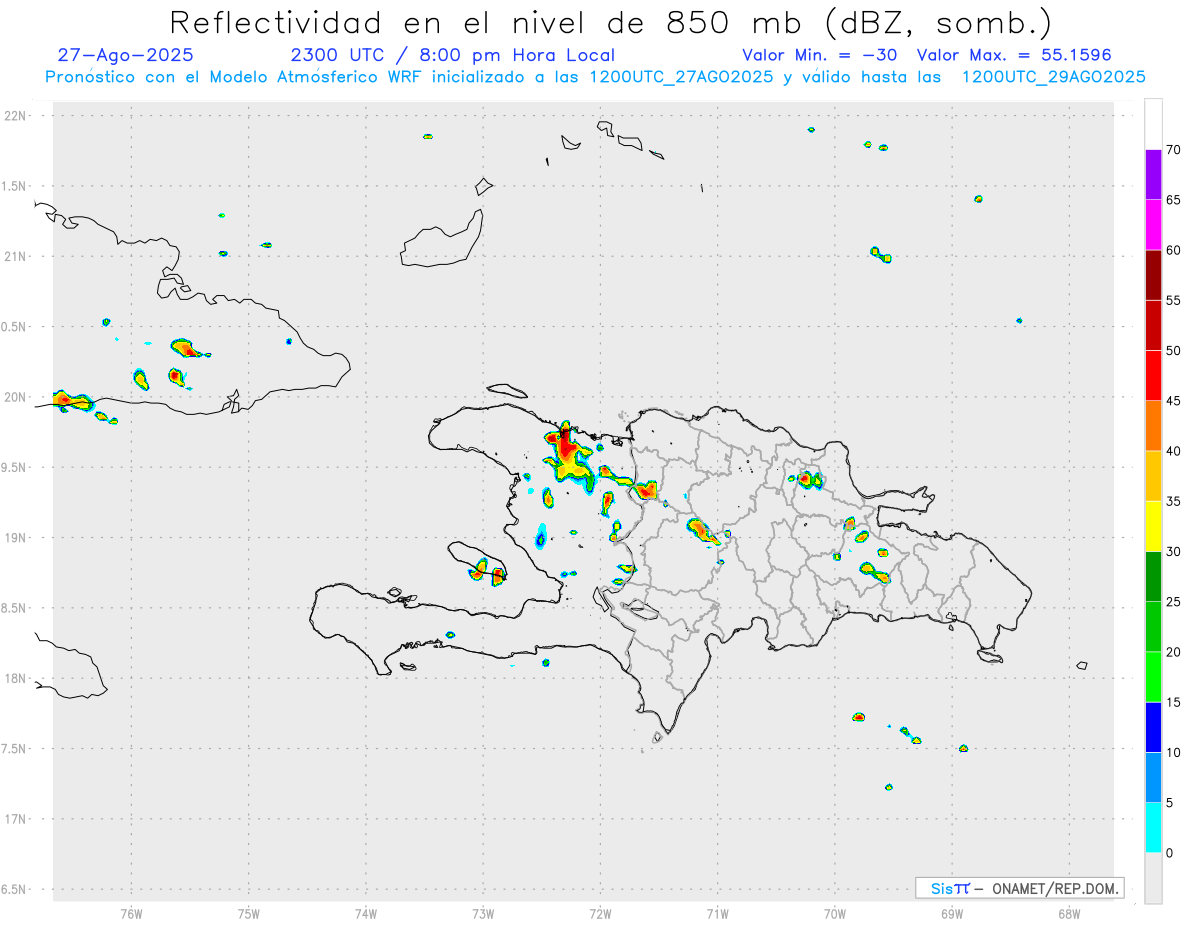Click the bright red 45–50 dBZ segment
This screenshot has height=927, width=1200.
click(1153, 376)
